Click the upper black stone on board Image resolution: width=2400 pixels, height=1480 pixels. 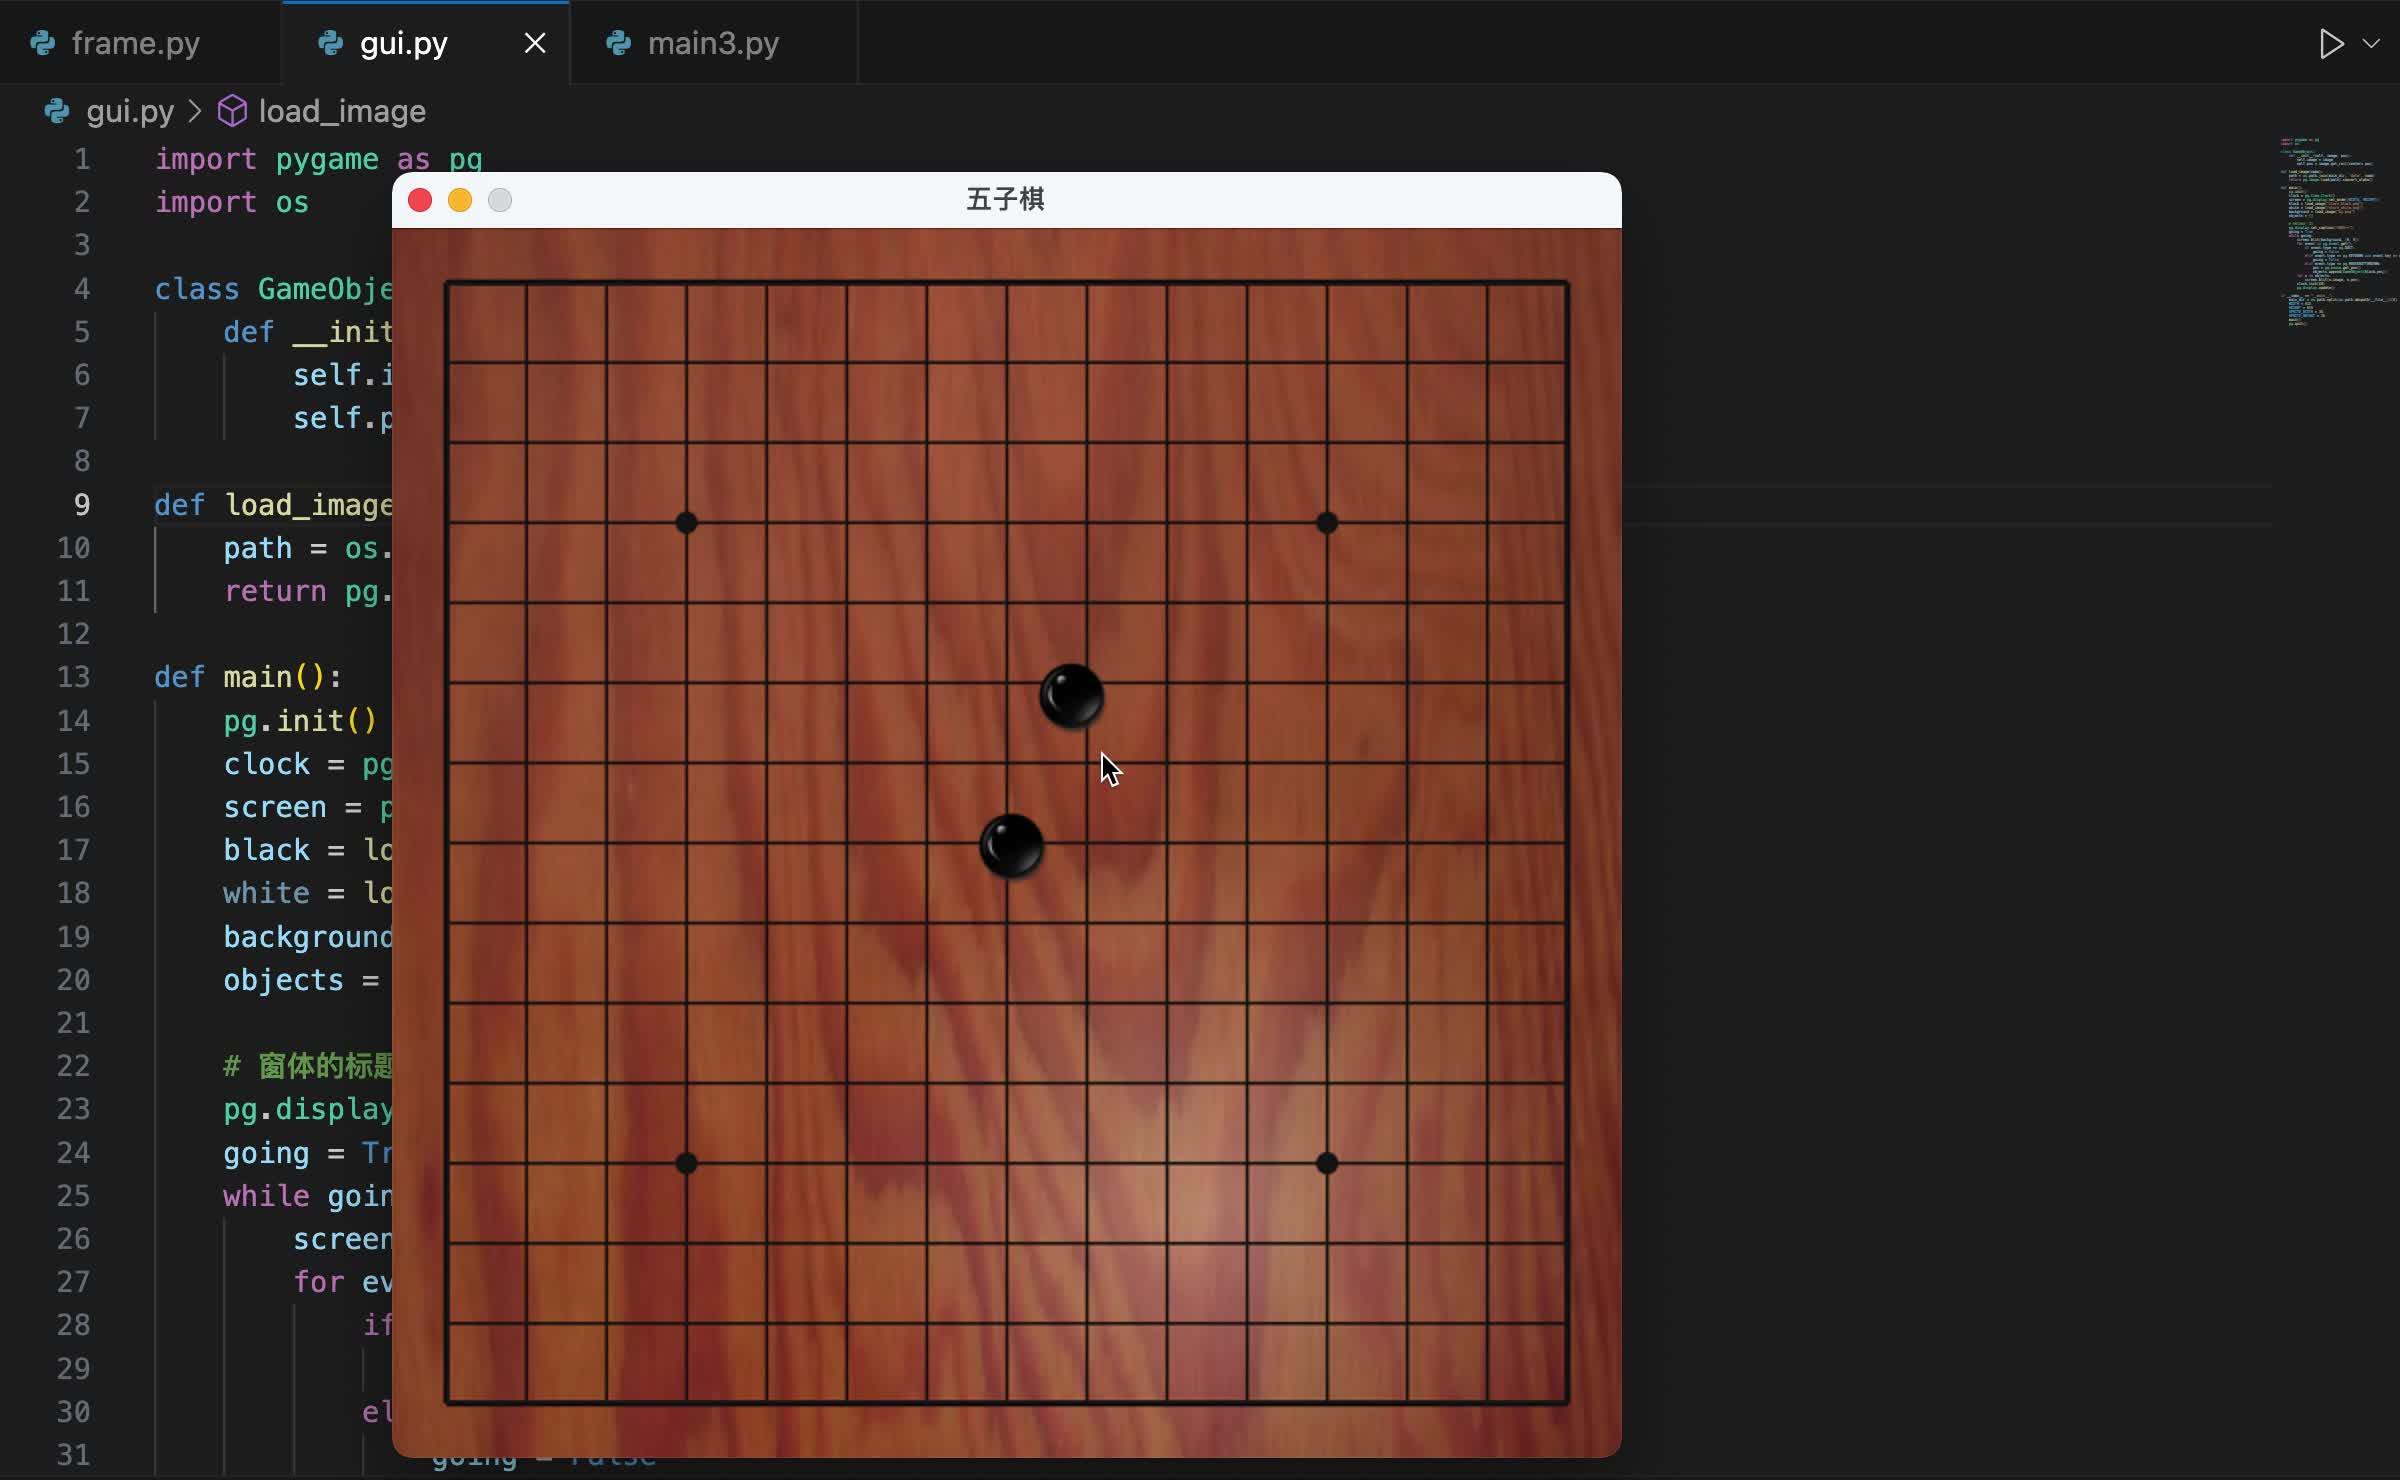click(x=1071, y=696)
